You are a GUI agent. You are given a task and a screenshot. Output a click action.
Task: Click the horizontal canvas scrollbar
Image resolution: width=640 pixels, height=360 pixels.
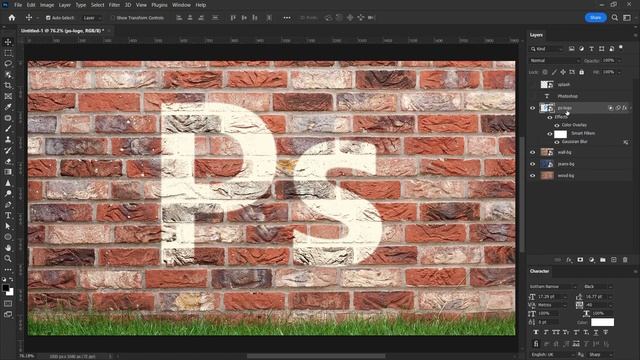(316, 356)
